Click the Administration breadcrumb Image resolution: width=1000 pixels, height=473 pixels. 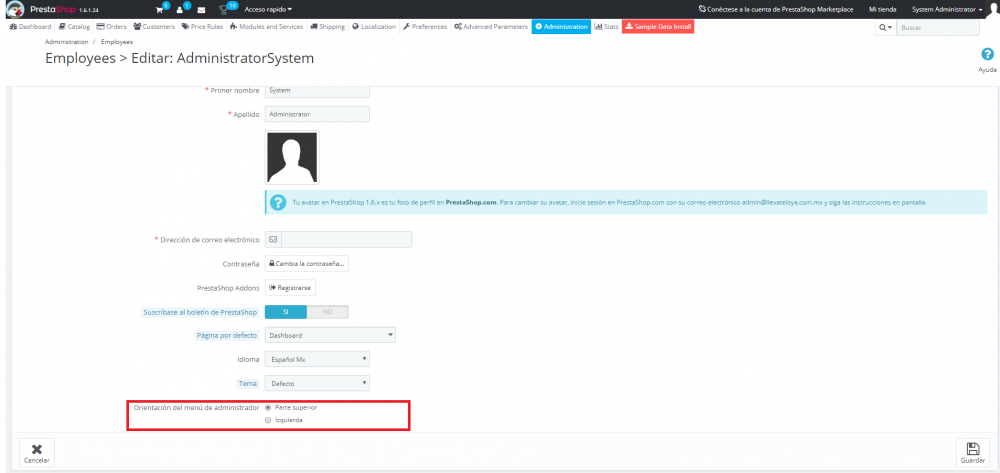[x=66, y=41]
